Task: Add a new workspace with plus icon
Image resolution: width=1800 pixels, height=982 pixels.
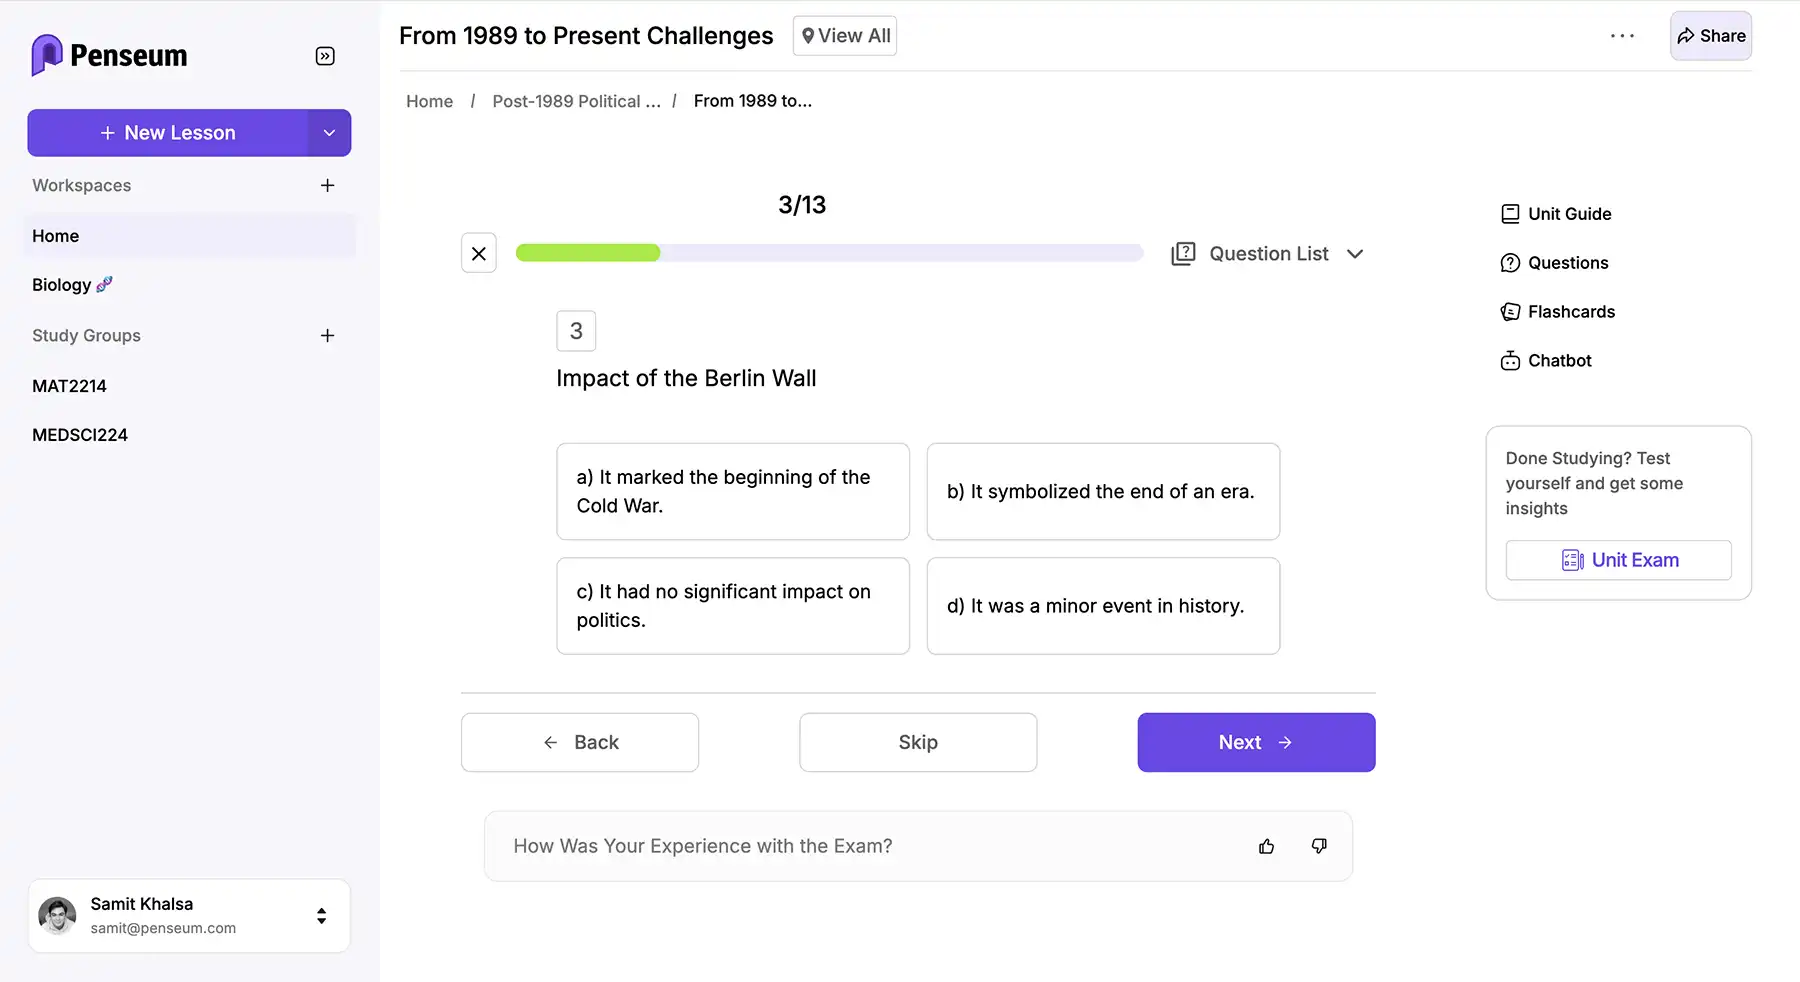Action: pos(327,185)
